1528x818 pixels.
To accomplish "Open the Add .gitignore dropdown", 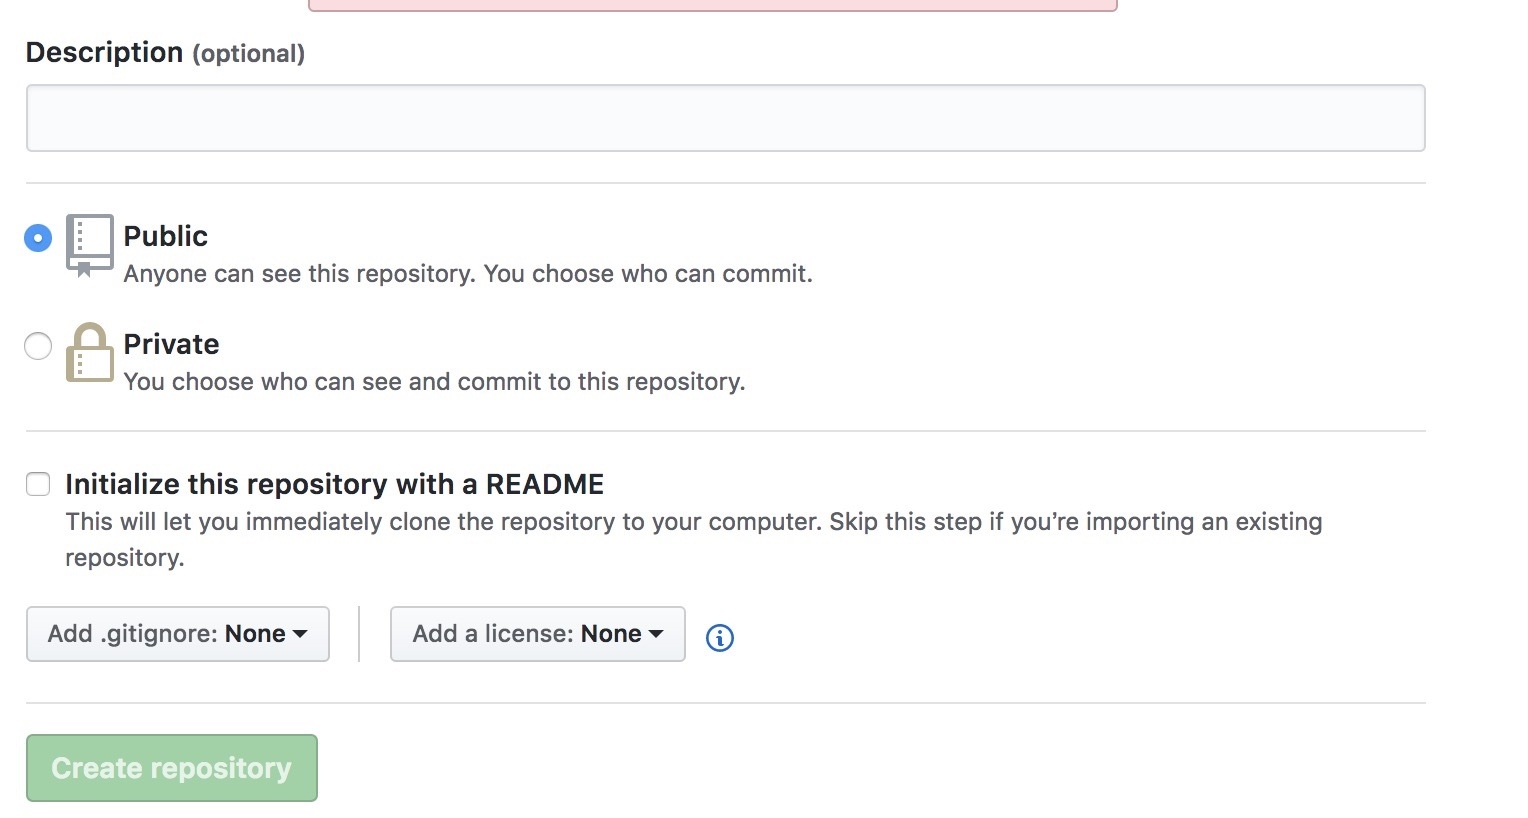I will tap(178, 634).
